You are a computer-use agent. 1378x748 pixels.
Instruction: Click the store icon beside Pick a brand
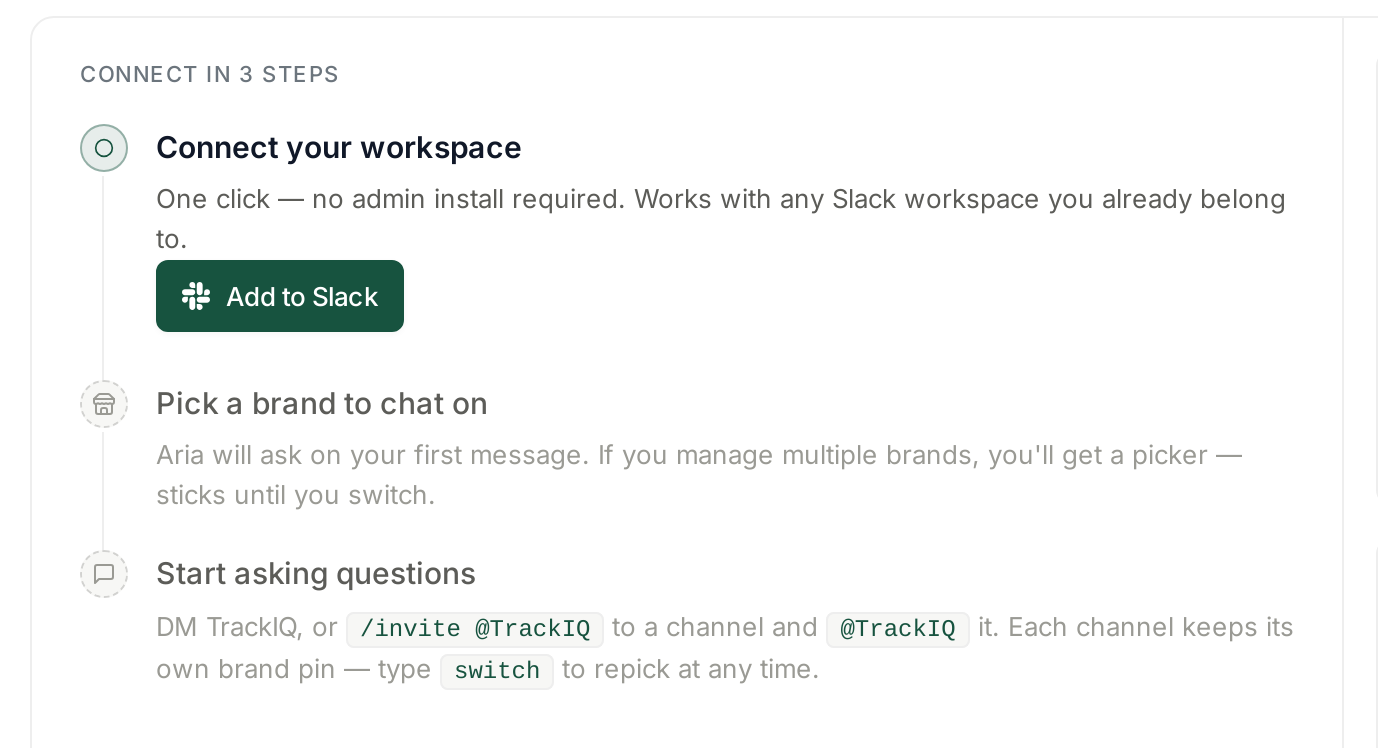[x=104, y=404]
